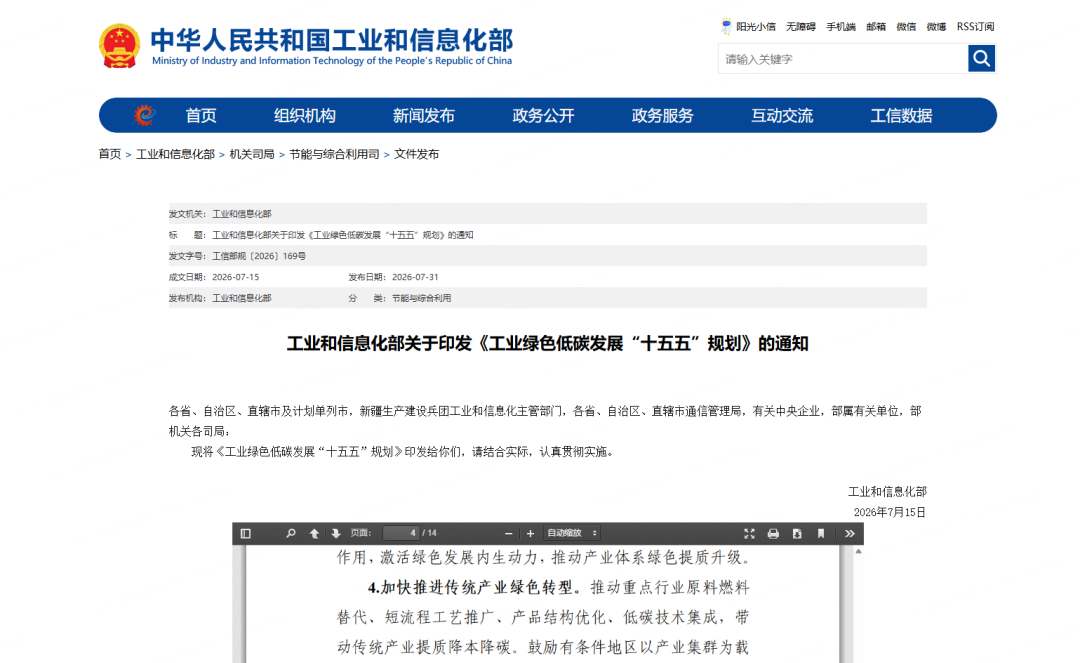Click the PDF scrollbar up arrow
Image resolution: width=1080 pixels, height=663 pixels.
(858, 551)
